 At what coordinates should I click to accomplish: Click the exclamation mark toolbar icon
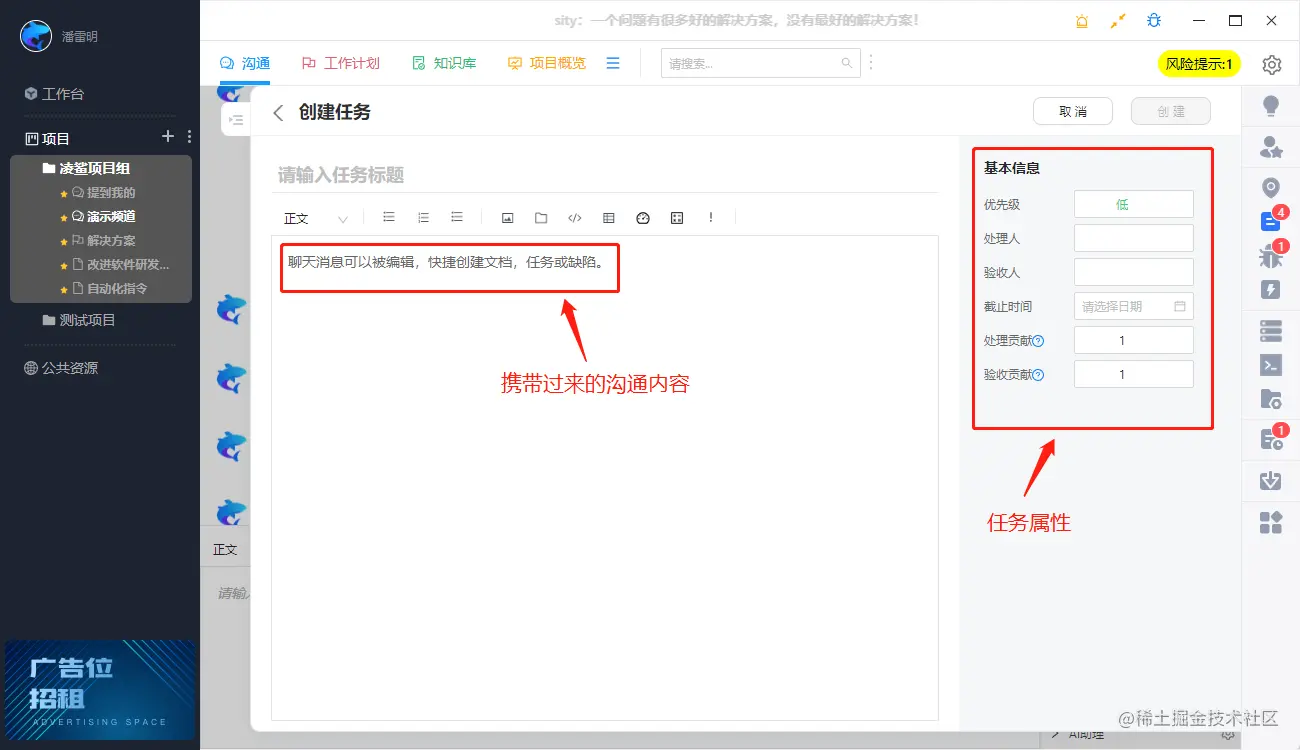point(711,218)
